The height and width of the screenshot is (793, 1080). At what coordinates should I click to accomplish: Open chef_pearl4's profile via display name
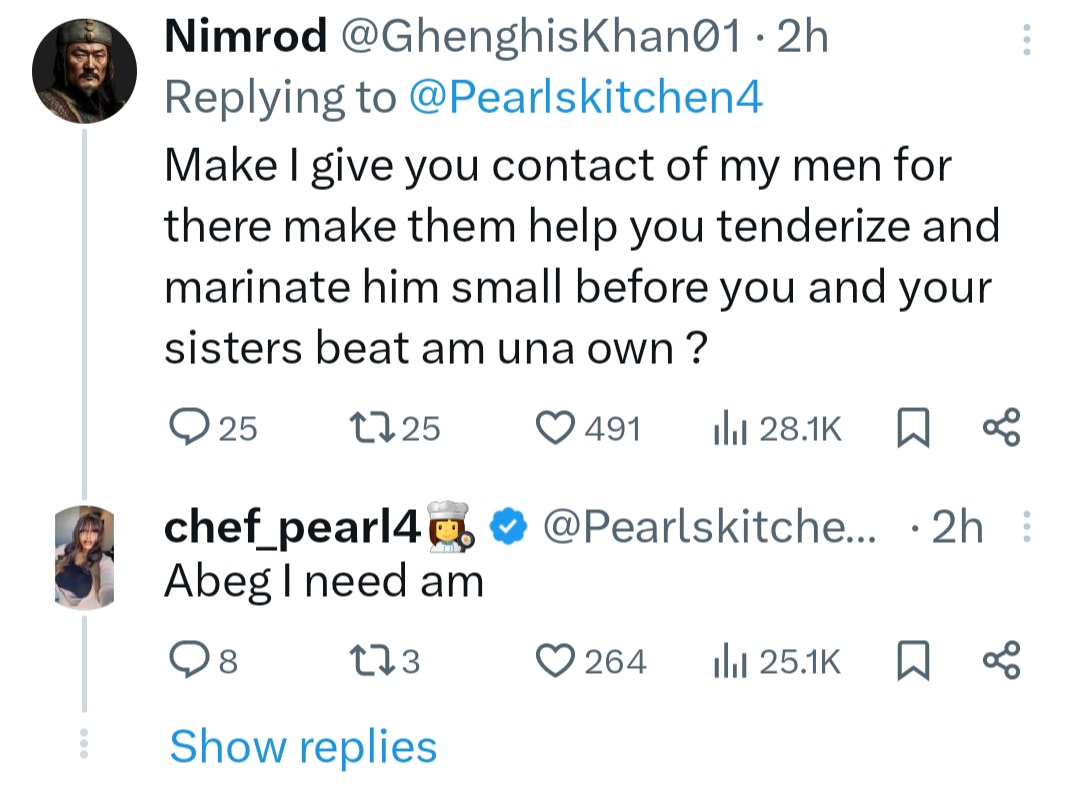[x=292, y=529]
